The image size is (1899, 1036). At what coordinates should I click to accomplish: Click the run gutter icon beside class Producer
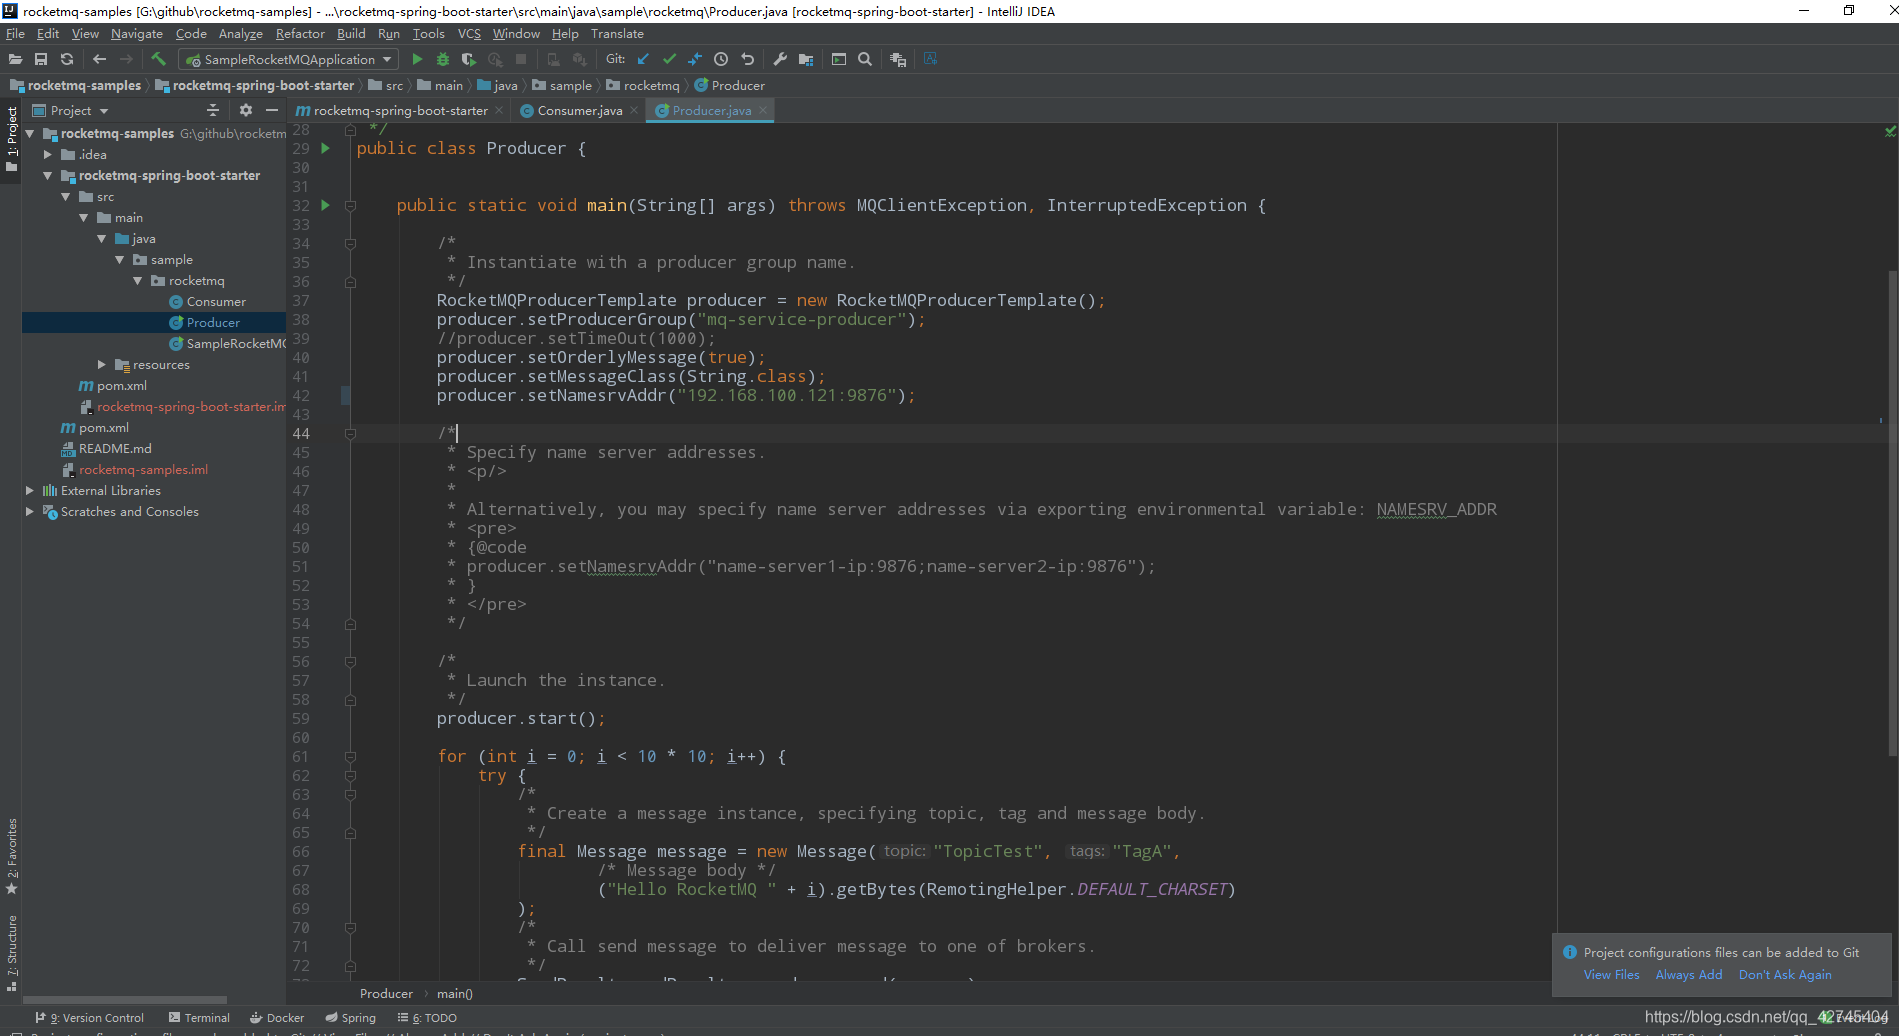pos(325,148)
